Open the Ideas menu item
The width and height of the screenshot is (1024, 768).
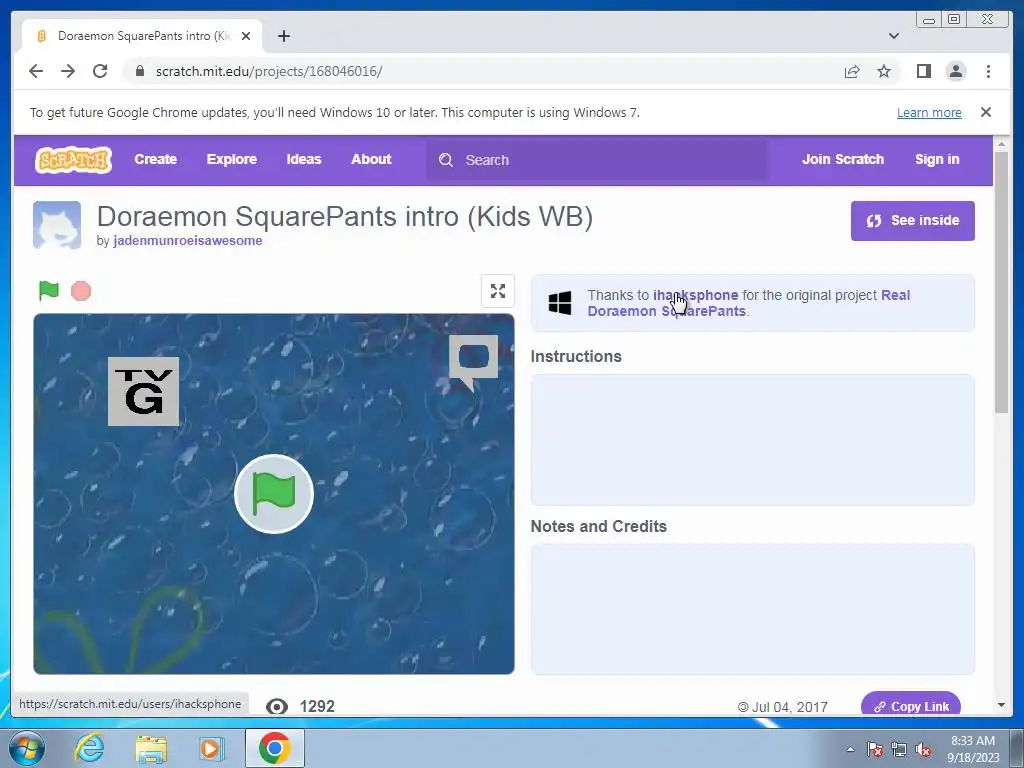click(304, 159)
